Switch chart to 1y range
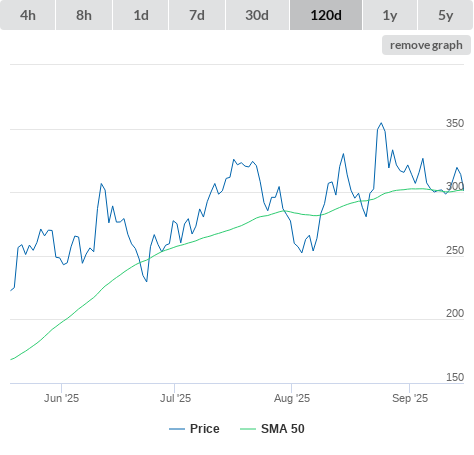Viewport: 474px width, 455px height. 390,15
